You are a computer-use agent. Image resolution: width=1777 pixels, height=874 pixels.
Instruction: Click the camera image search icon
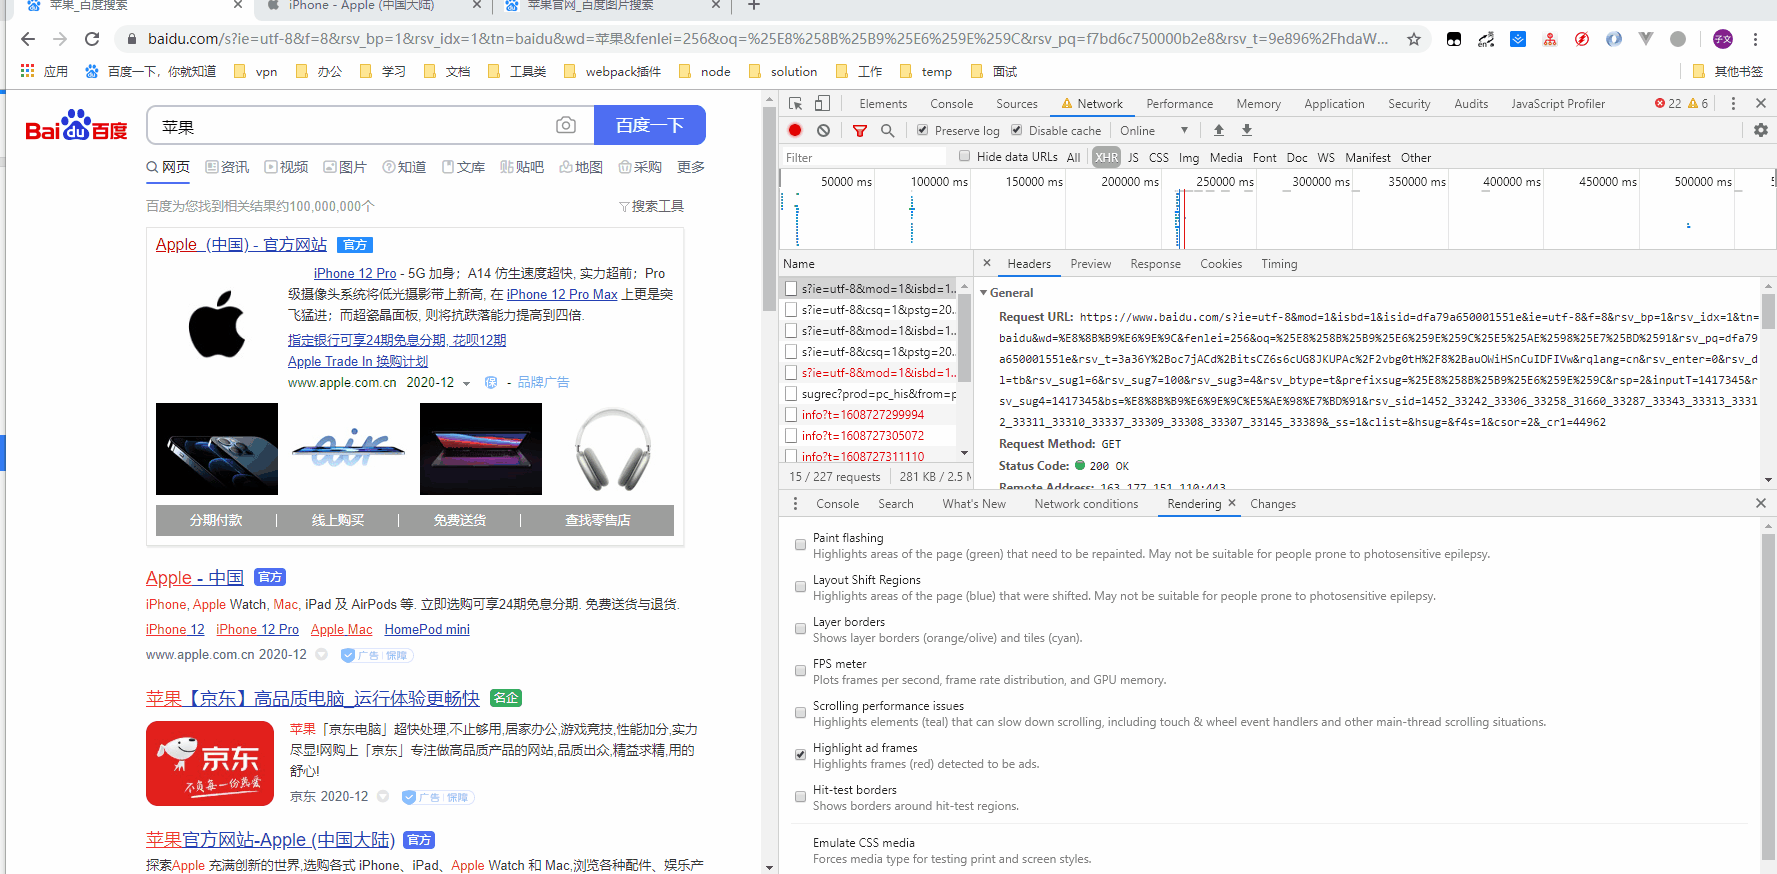click(x=566, y=125)
